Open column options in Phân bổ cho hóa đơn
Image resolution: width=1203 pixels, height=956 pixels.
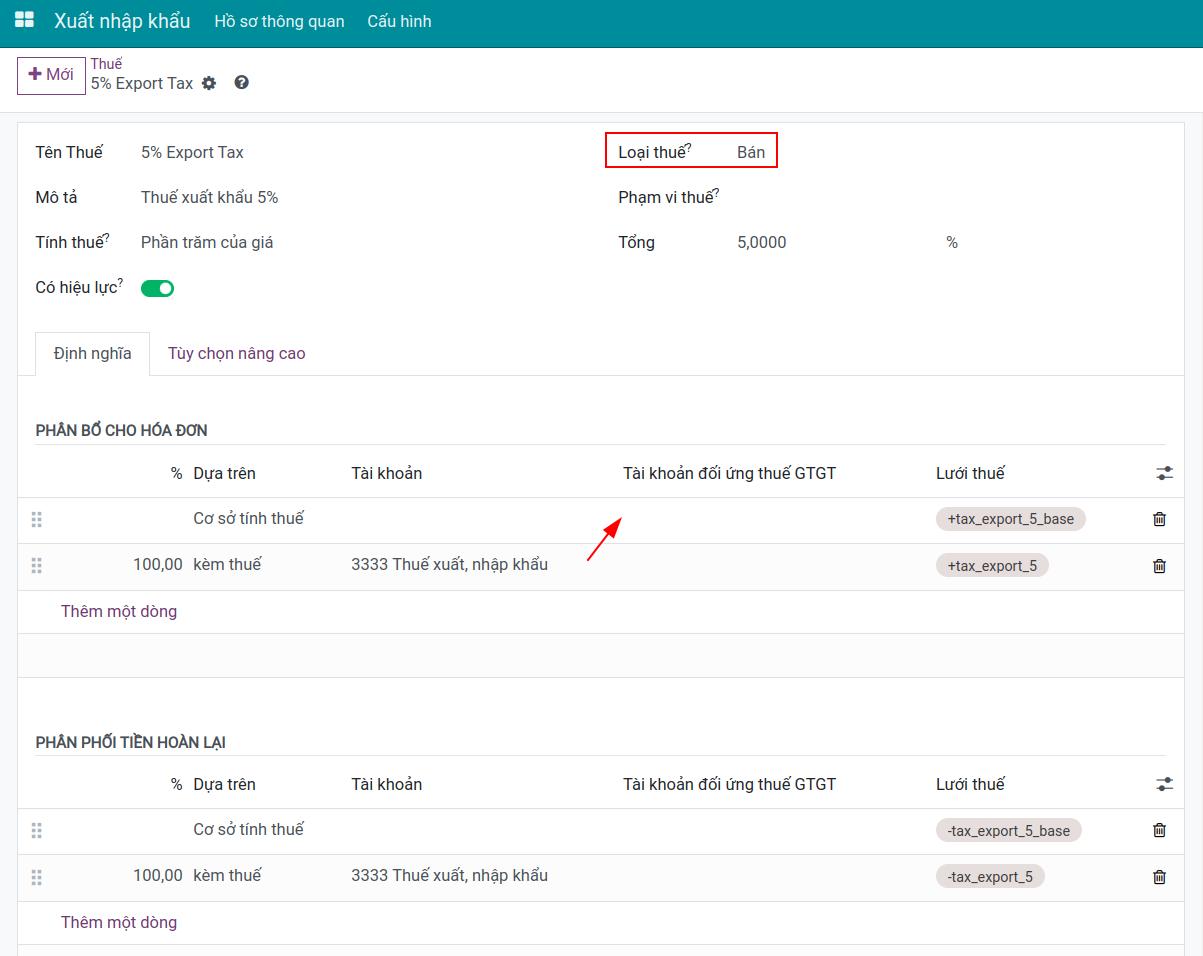click(x=1164, y=473)
